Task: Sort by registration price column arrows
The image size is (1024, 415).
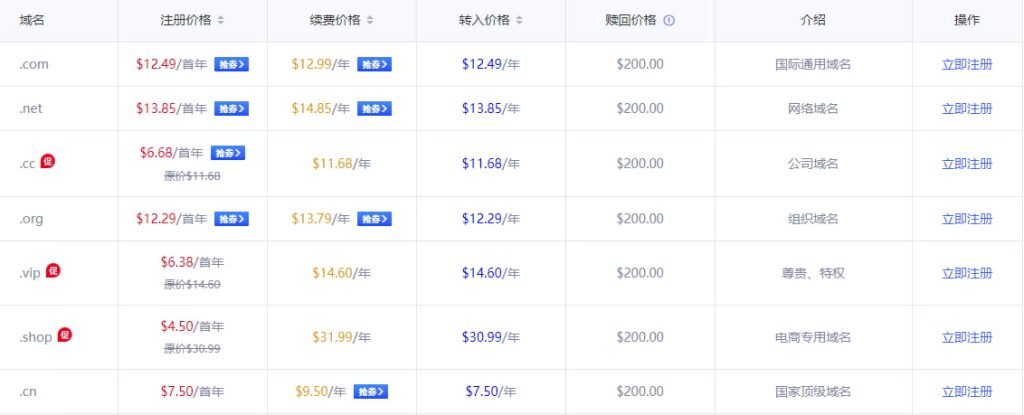Action: click(221, 21)
